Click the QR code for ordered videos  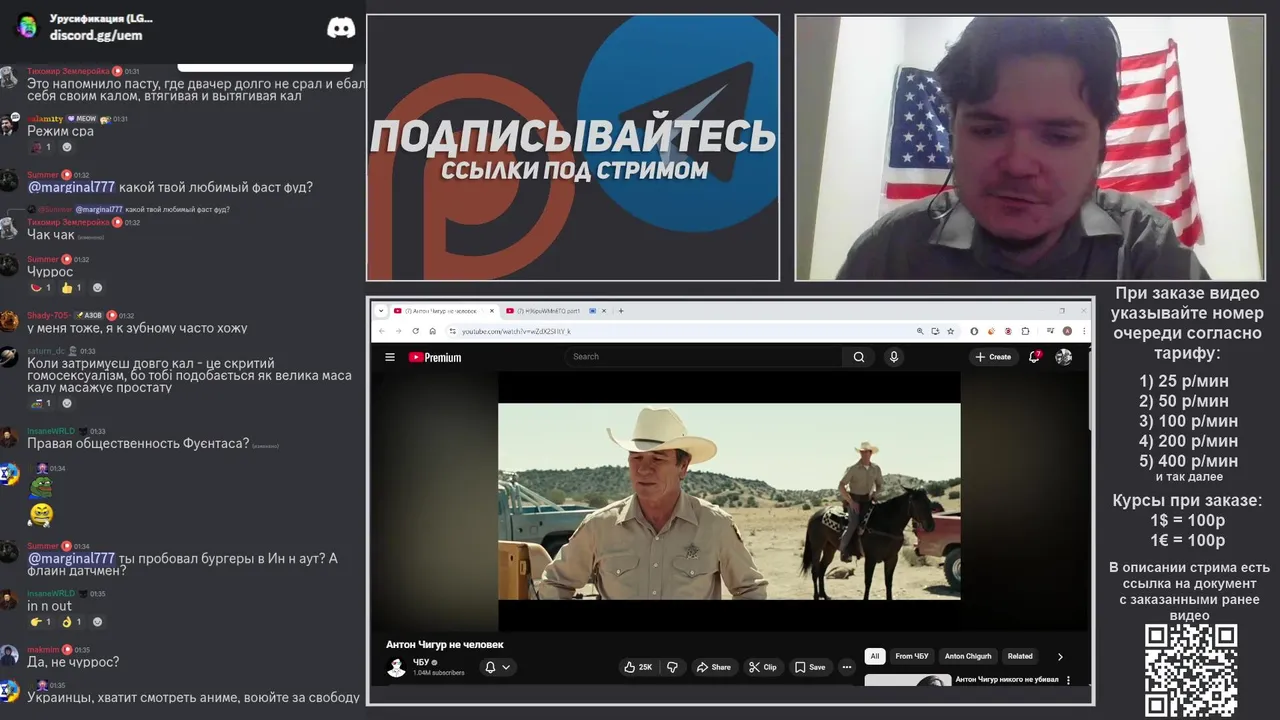point(1191,670)
